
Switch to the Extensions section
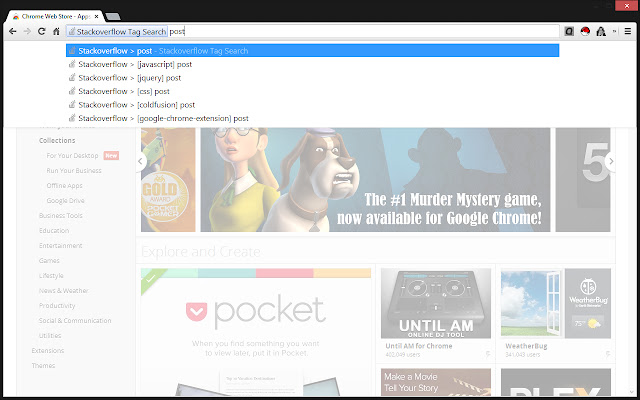click(48, 351)
